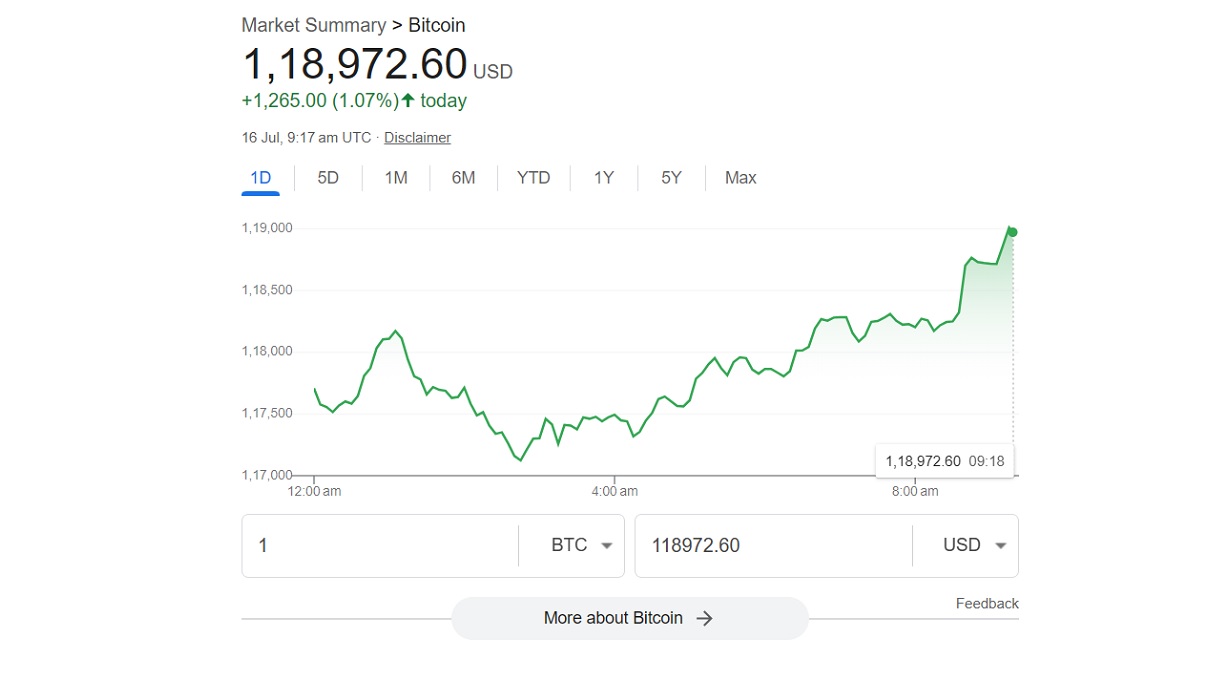Click the green current-price dot on chart
The image size is (1206, 674).
(x=1012, y=232)
